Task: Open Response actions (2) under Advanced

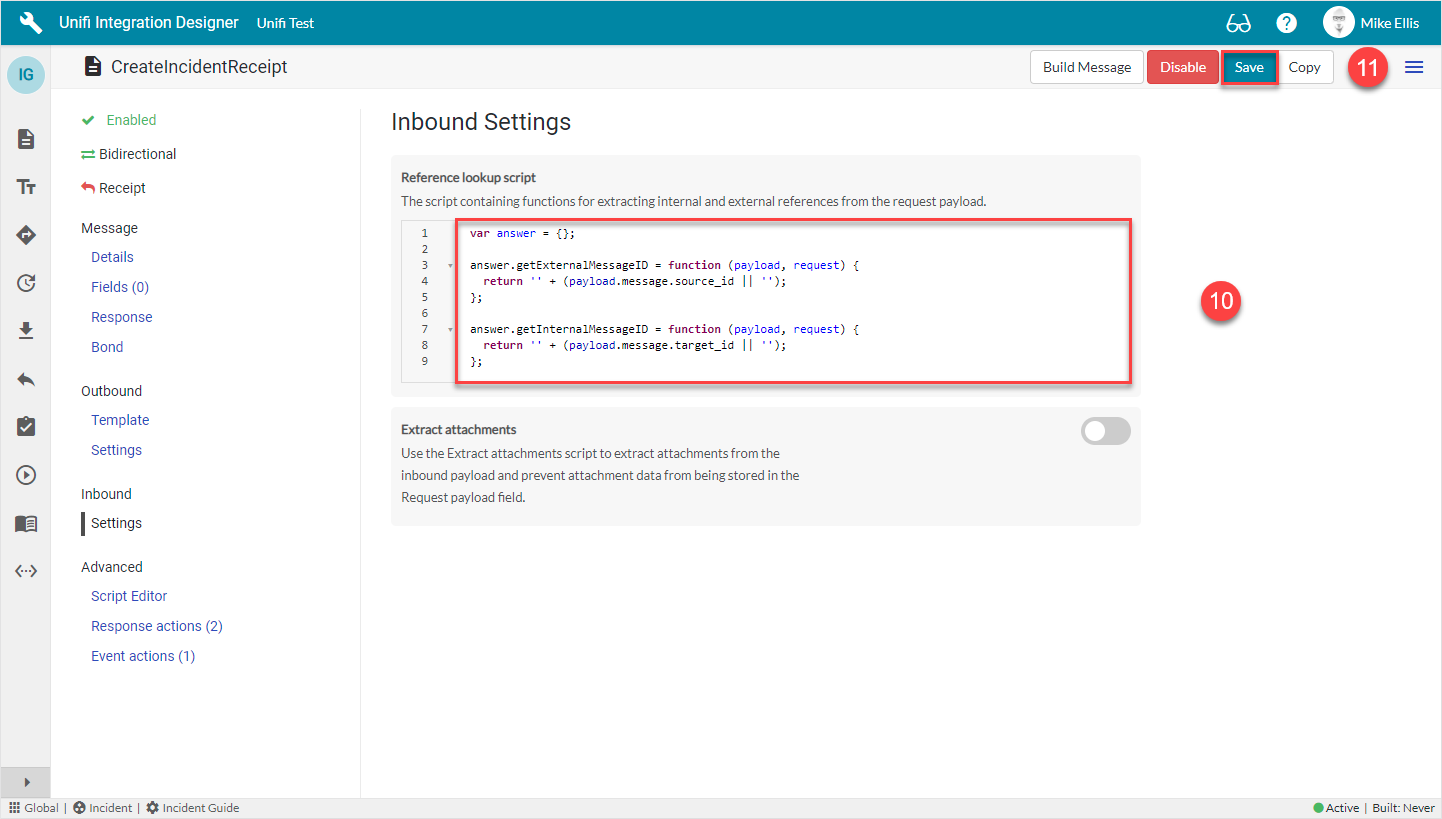Action: pos(156,625)
